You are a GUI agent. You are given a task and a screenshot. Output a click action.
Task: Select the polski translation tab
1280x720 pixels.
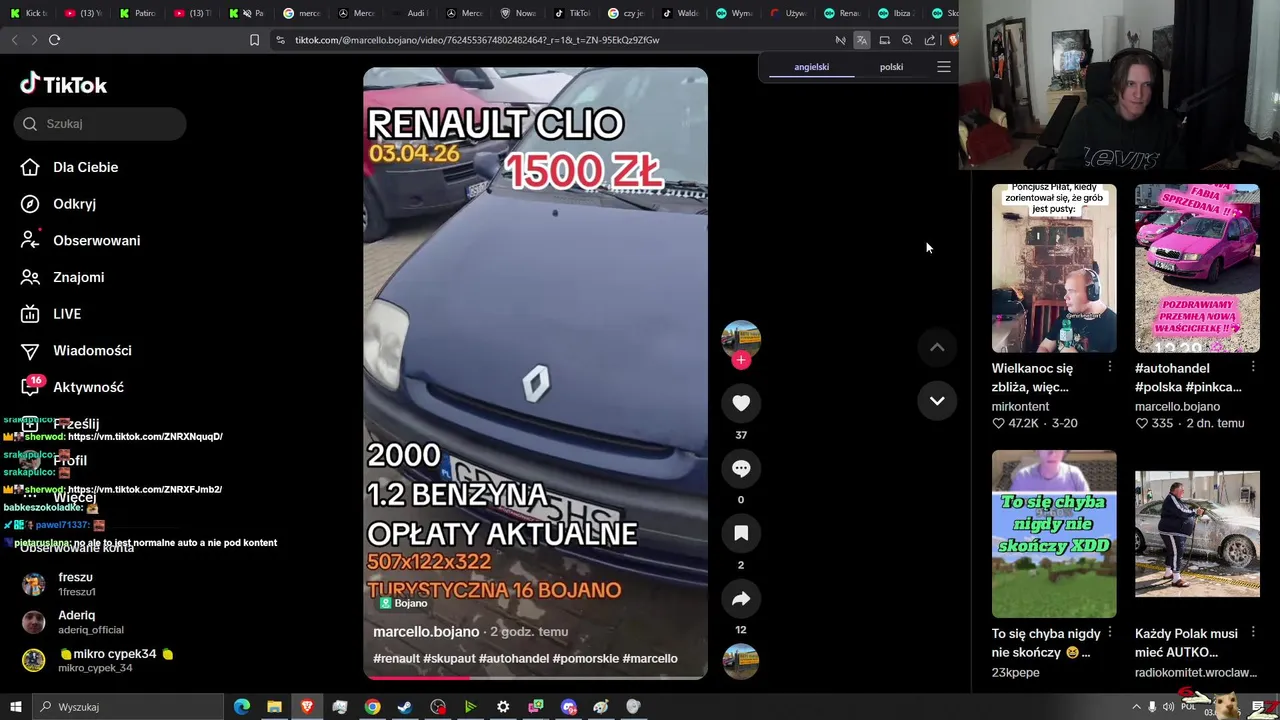[891, 67]
